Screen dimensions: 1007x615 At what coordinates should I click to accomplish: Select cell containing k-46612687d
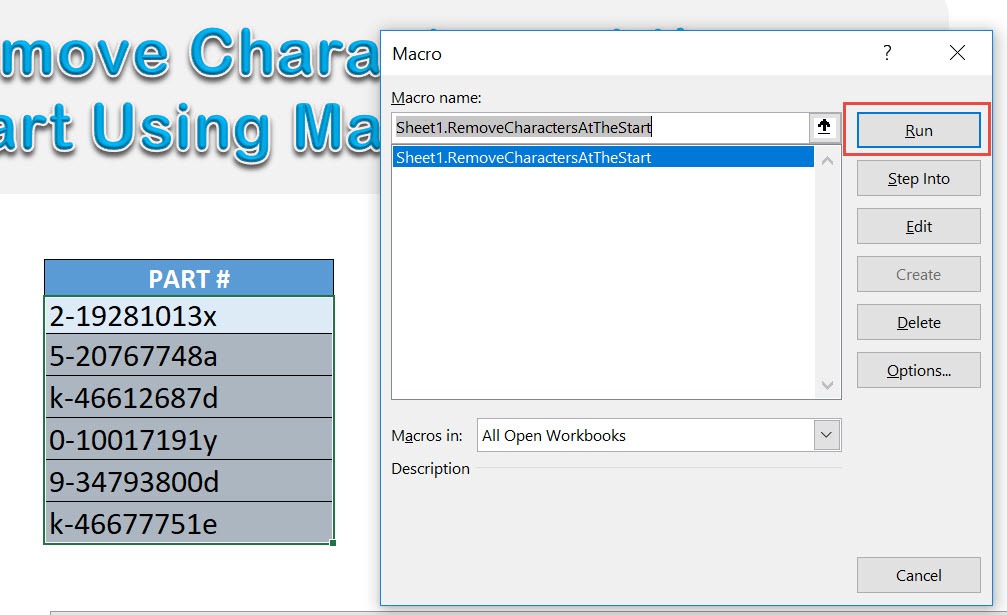coord(189,397)
